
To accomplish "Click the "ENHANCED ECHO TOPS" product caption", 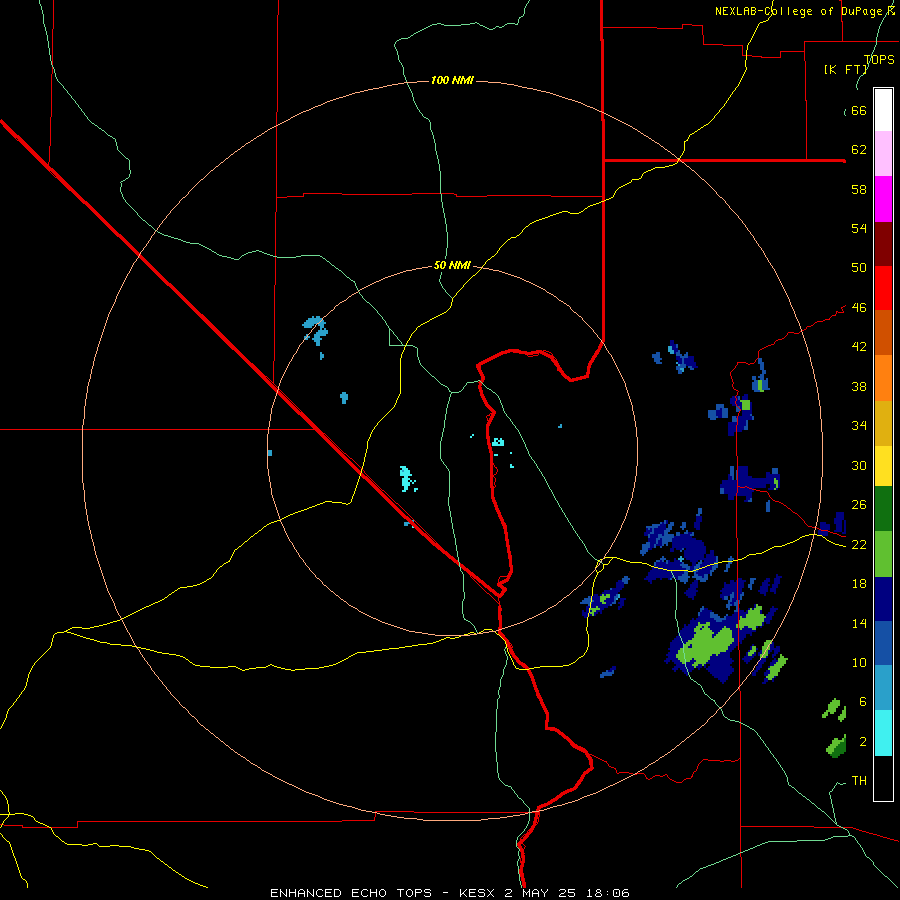I will point(351,893).
